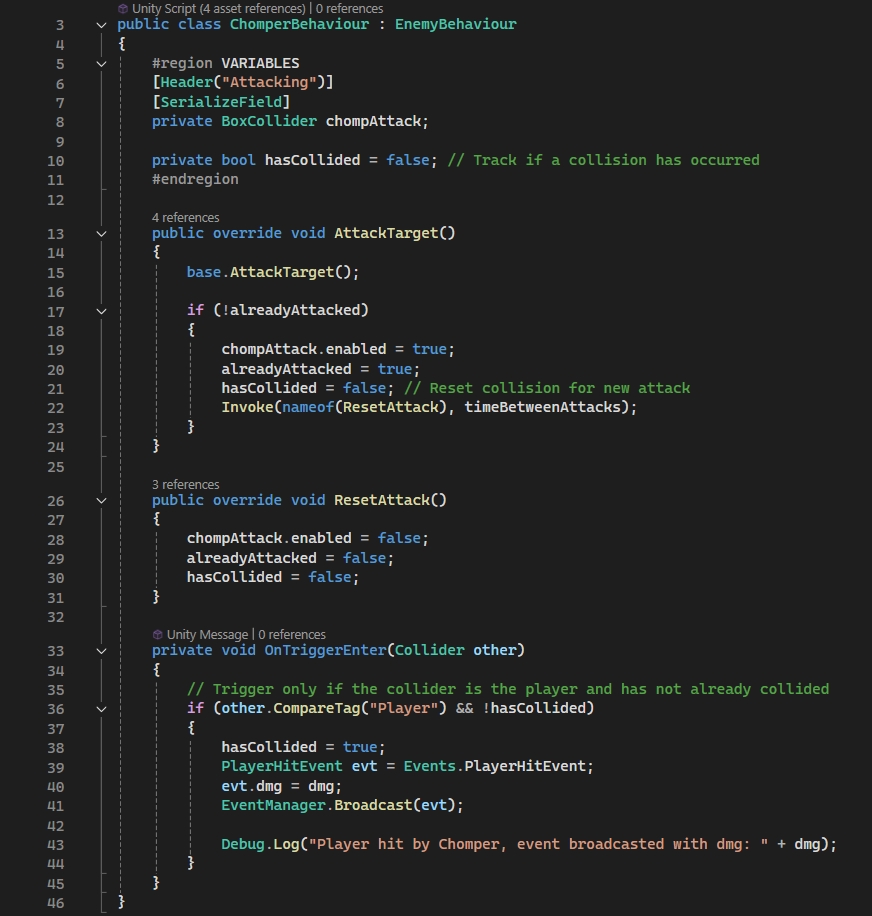This screenshot has width=872, height=916.
Task: Click the BoxCollider type on line 8
Action: (x=269, y=122)
